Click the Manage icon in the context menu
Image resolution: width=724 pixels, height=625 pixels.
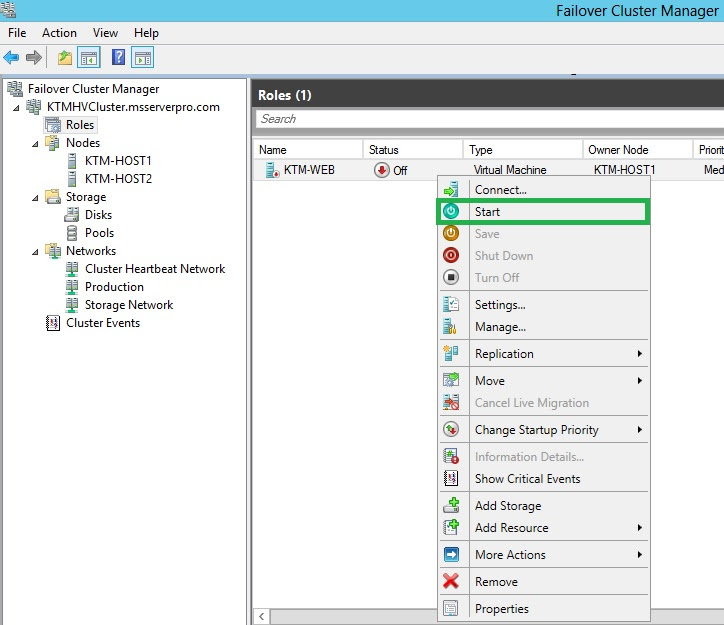point(451,326)
